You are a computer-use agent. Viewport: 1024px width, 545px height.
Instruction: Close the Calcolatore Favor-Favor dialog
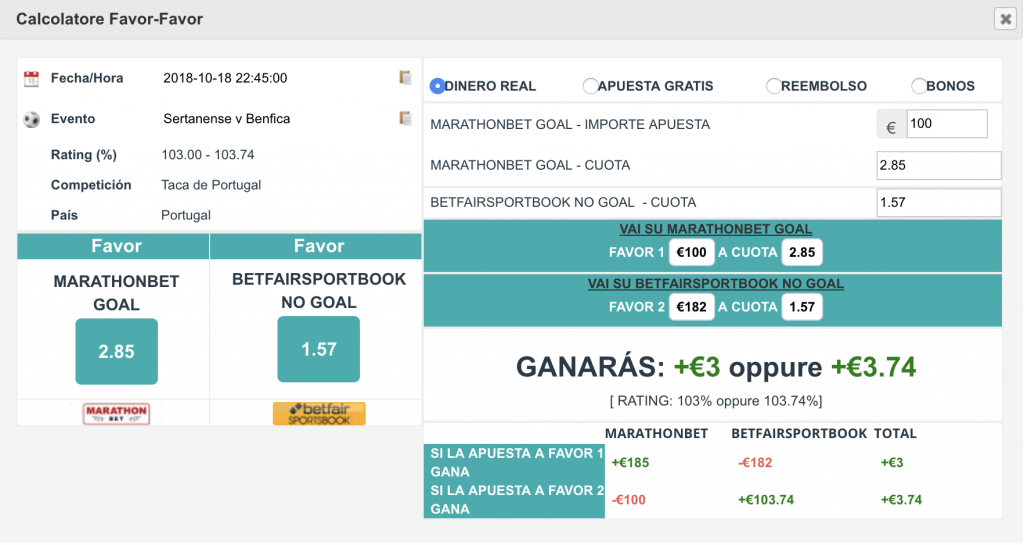point(1006,19)
